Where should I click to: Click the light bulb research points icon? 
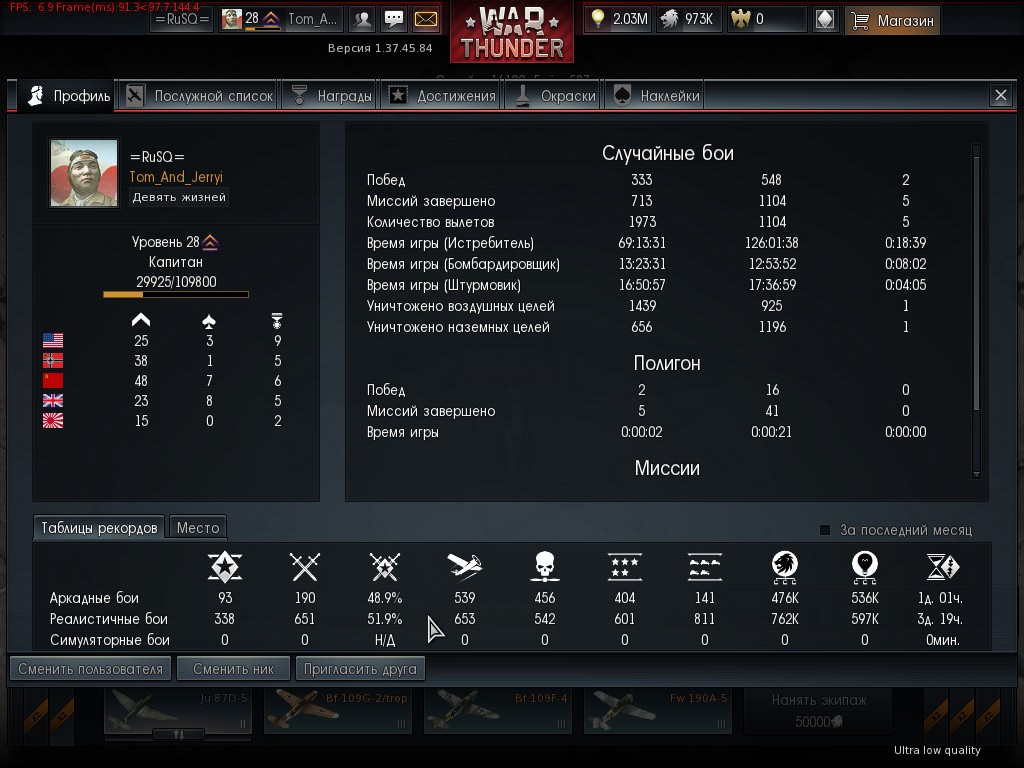pos(598,19)
